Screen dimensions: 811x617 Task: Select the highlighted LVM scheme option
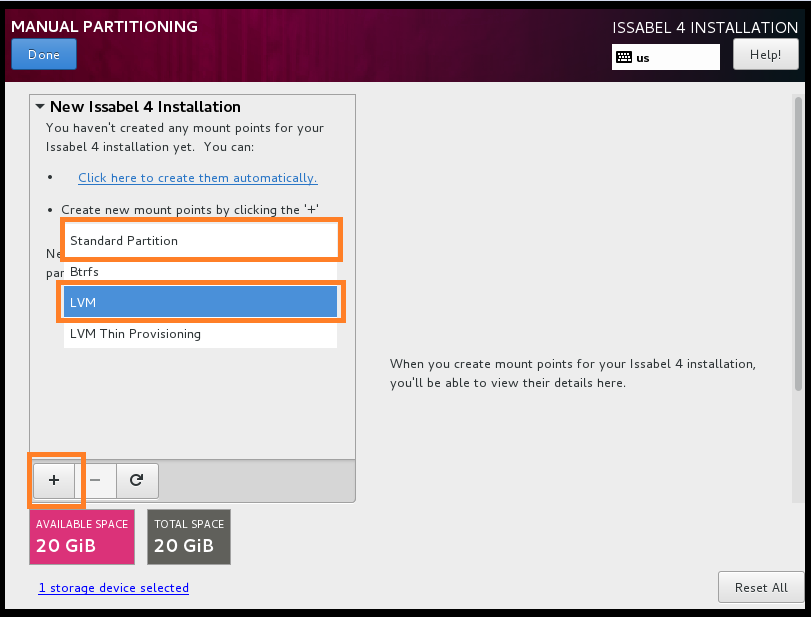click(200, 302)
